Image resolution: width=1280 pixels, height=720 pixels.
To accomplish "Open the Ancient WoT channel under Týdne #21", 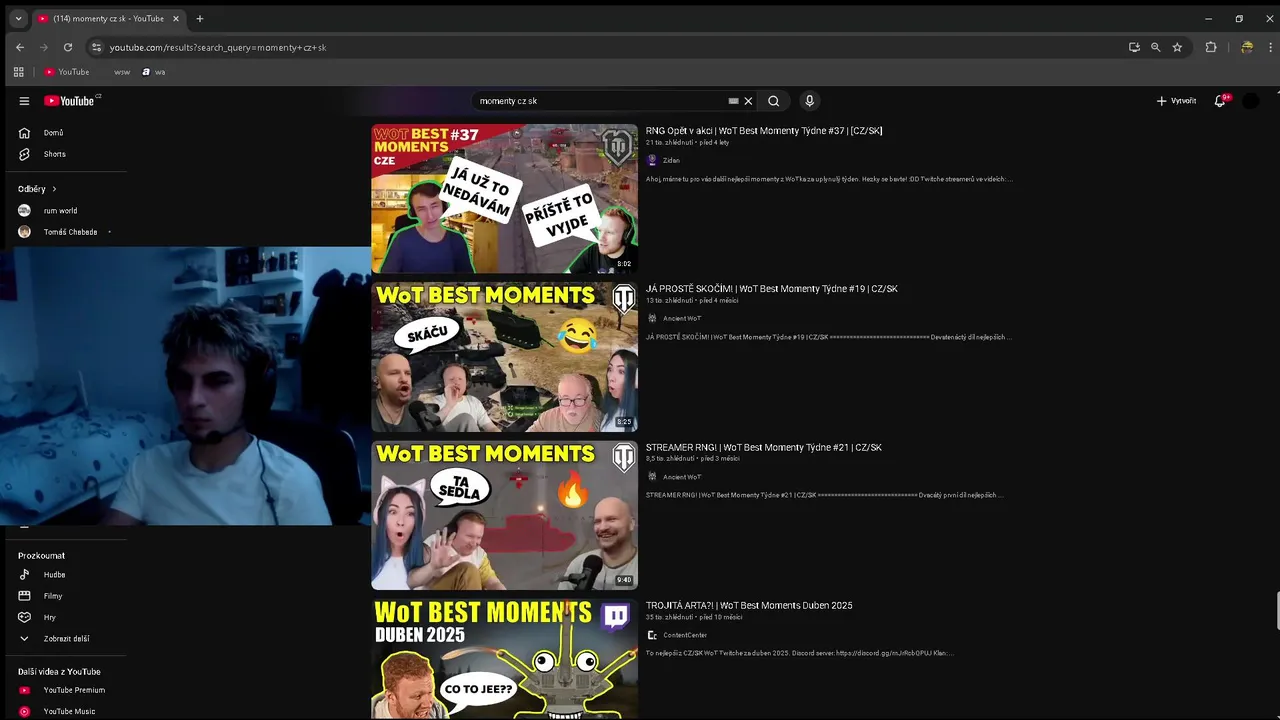I will [x=682, y=477].
